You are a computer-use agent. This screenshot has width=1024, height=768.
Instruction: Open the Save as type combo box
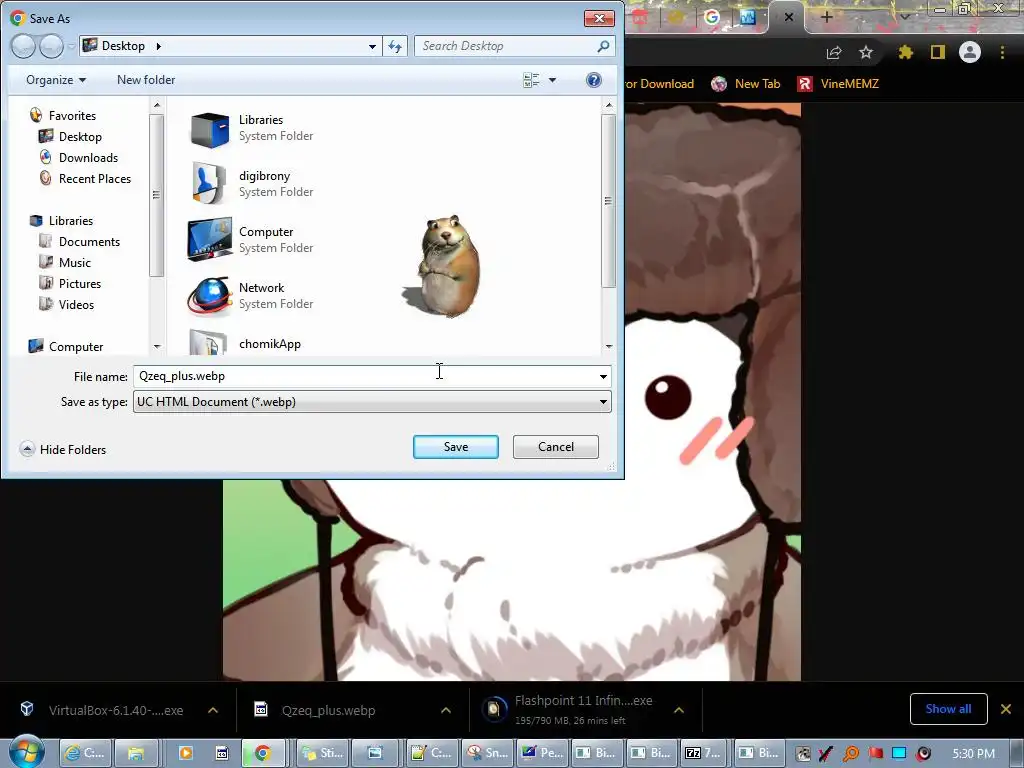click(372, 402)
